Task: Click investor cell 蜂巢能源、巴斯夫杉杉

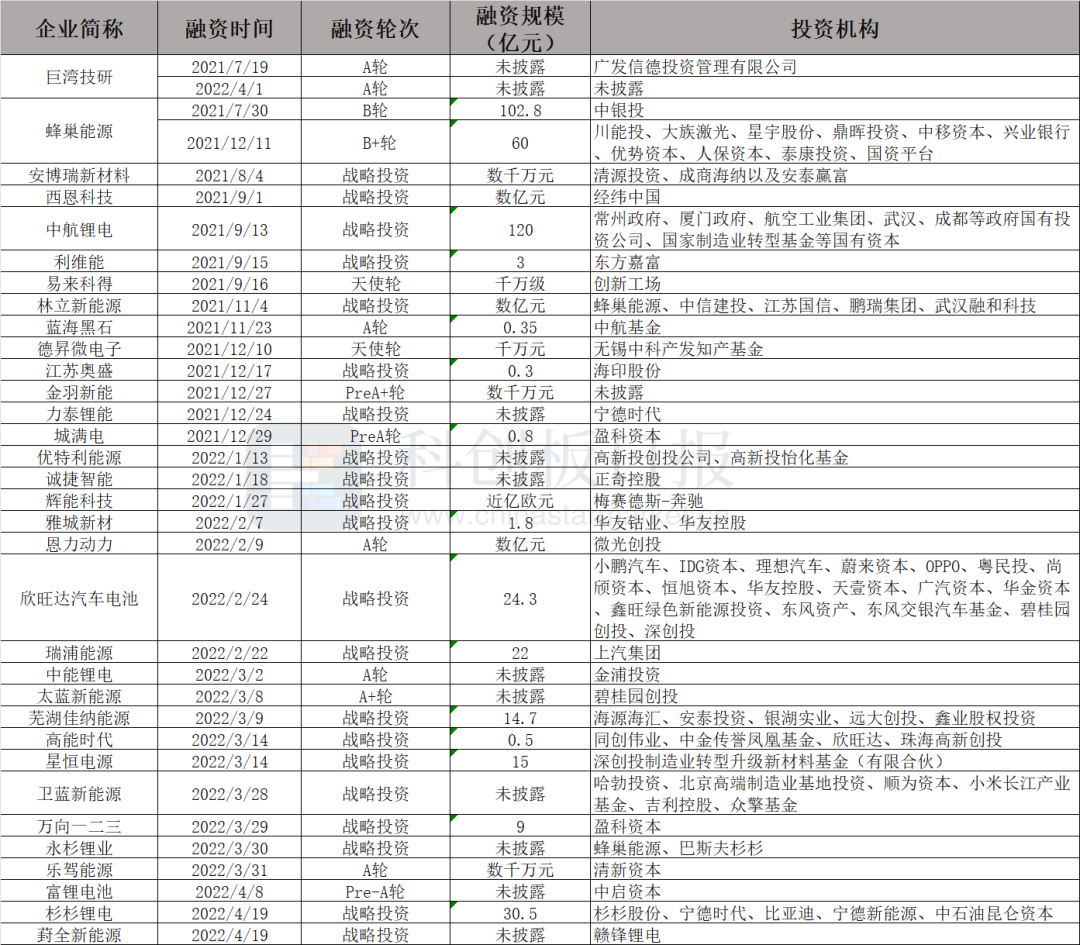Action: 835,848
